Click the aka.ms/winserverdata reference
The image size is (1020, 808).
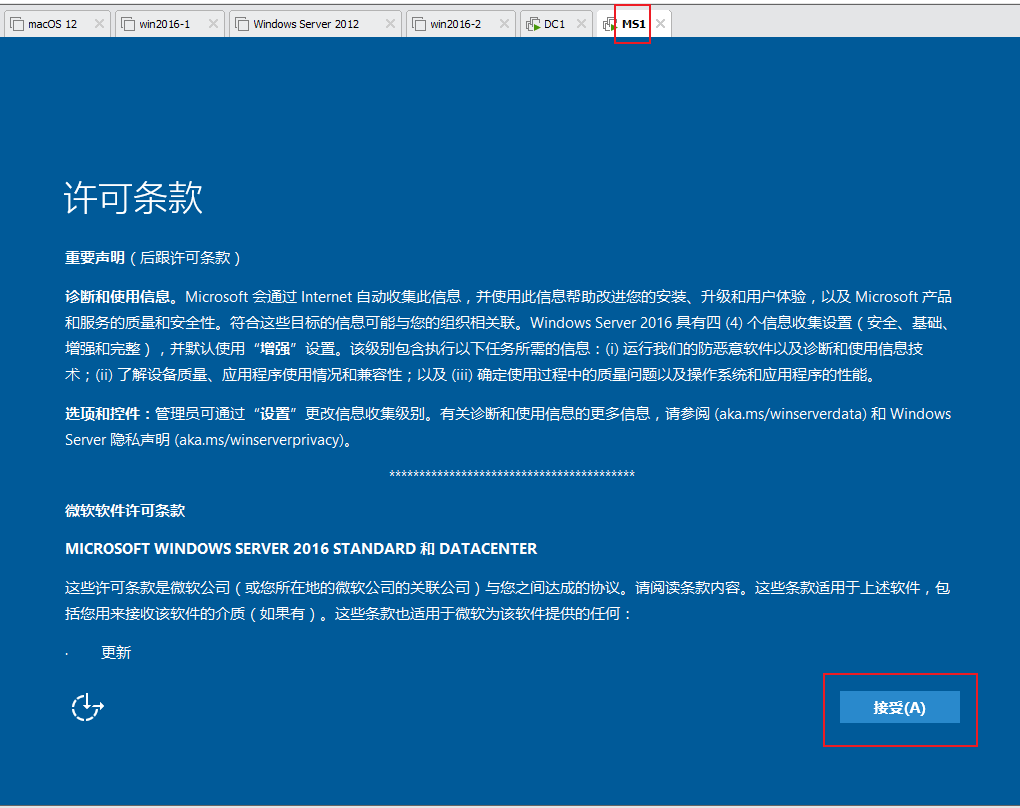pos(791,414)
